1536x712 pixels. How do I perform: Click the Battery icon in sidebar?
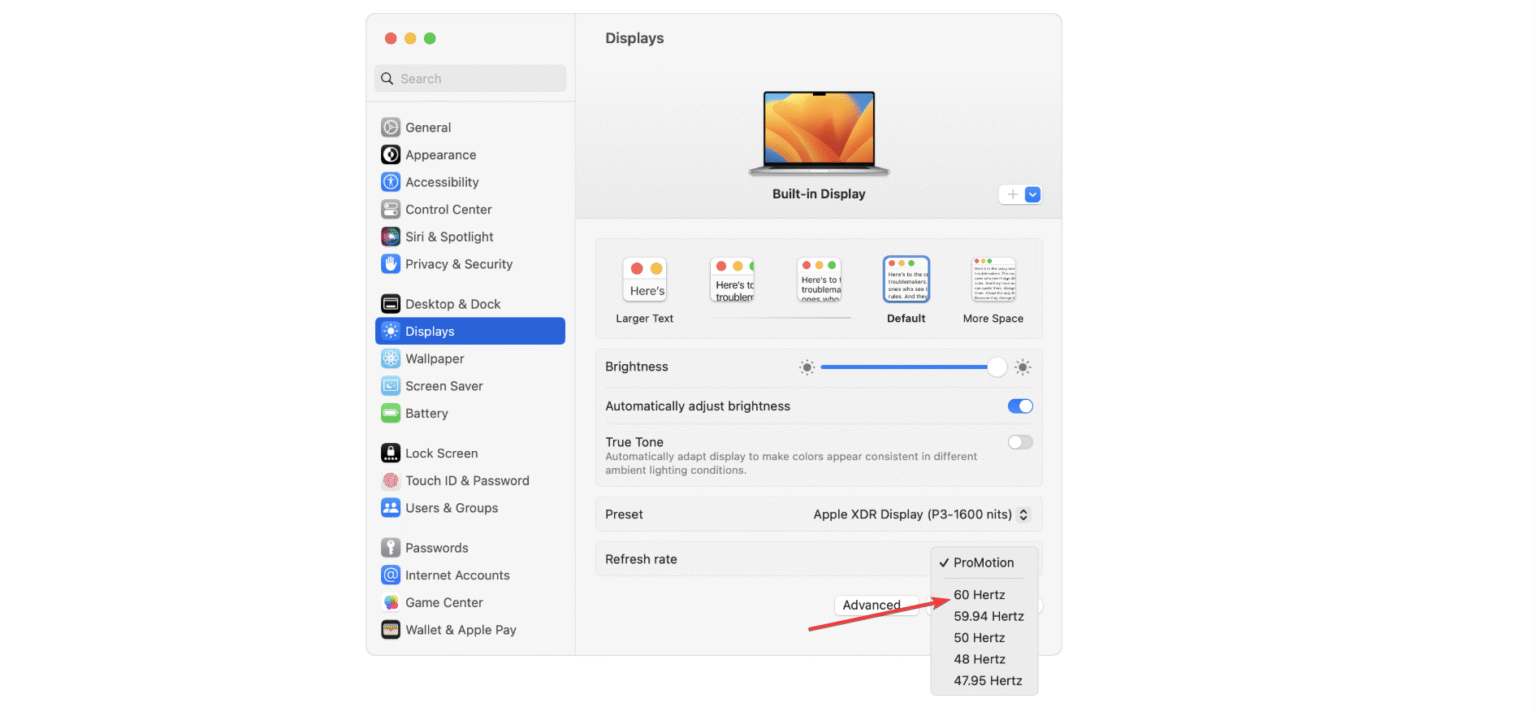390,413
